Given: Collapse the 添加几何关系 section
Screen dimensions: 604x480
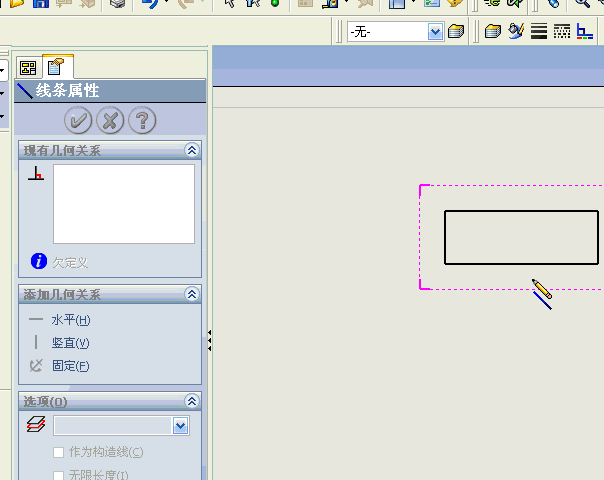Looking at the screenshot, I should (192, 294).
